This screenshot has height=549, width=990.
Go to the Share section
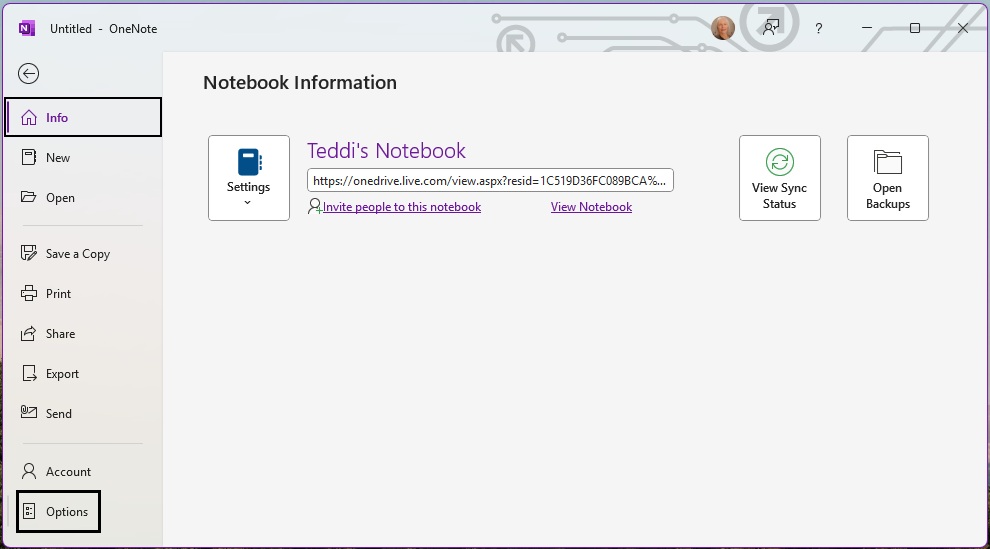(x=60, y=334)
